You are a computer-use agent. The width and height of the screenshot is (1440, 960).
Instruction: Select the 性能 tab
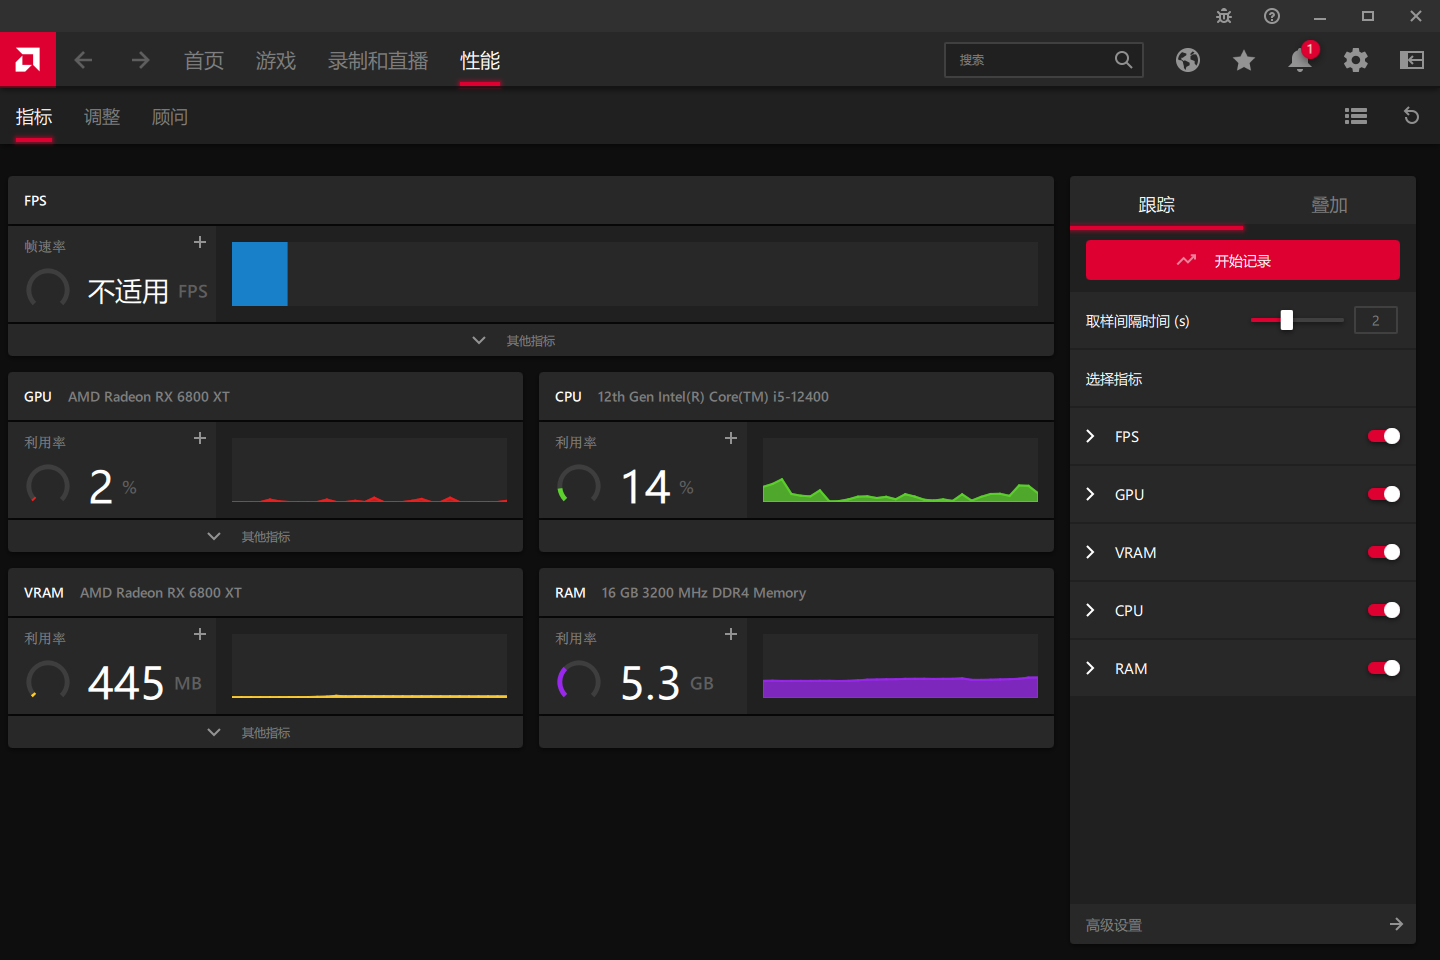[x=480, y=61]
